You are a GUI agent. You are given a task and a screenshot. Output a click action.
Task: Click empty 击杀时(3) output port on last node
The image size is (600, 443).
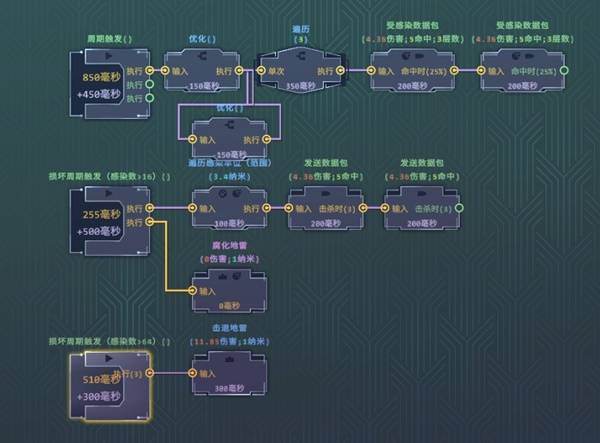point(459,208)
